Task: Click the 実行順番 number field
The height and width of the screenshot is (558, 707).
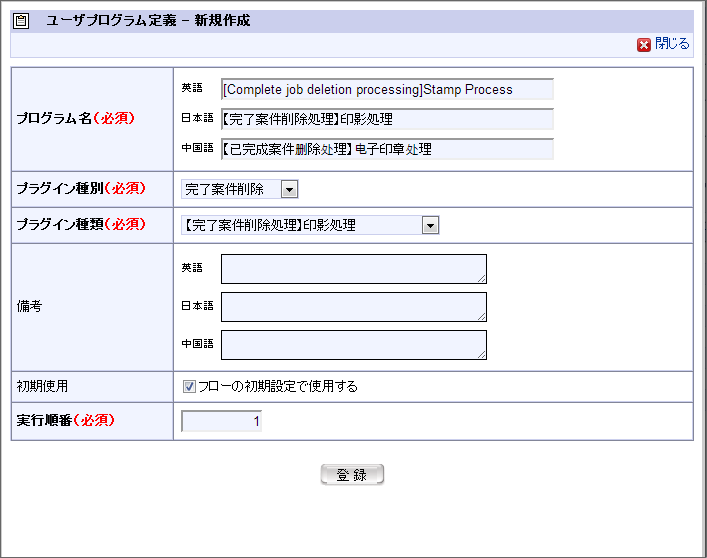Action: [222, 422]
